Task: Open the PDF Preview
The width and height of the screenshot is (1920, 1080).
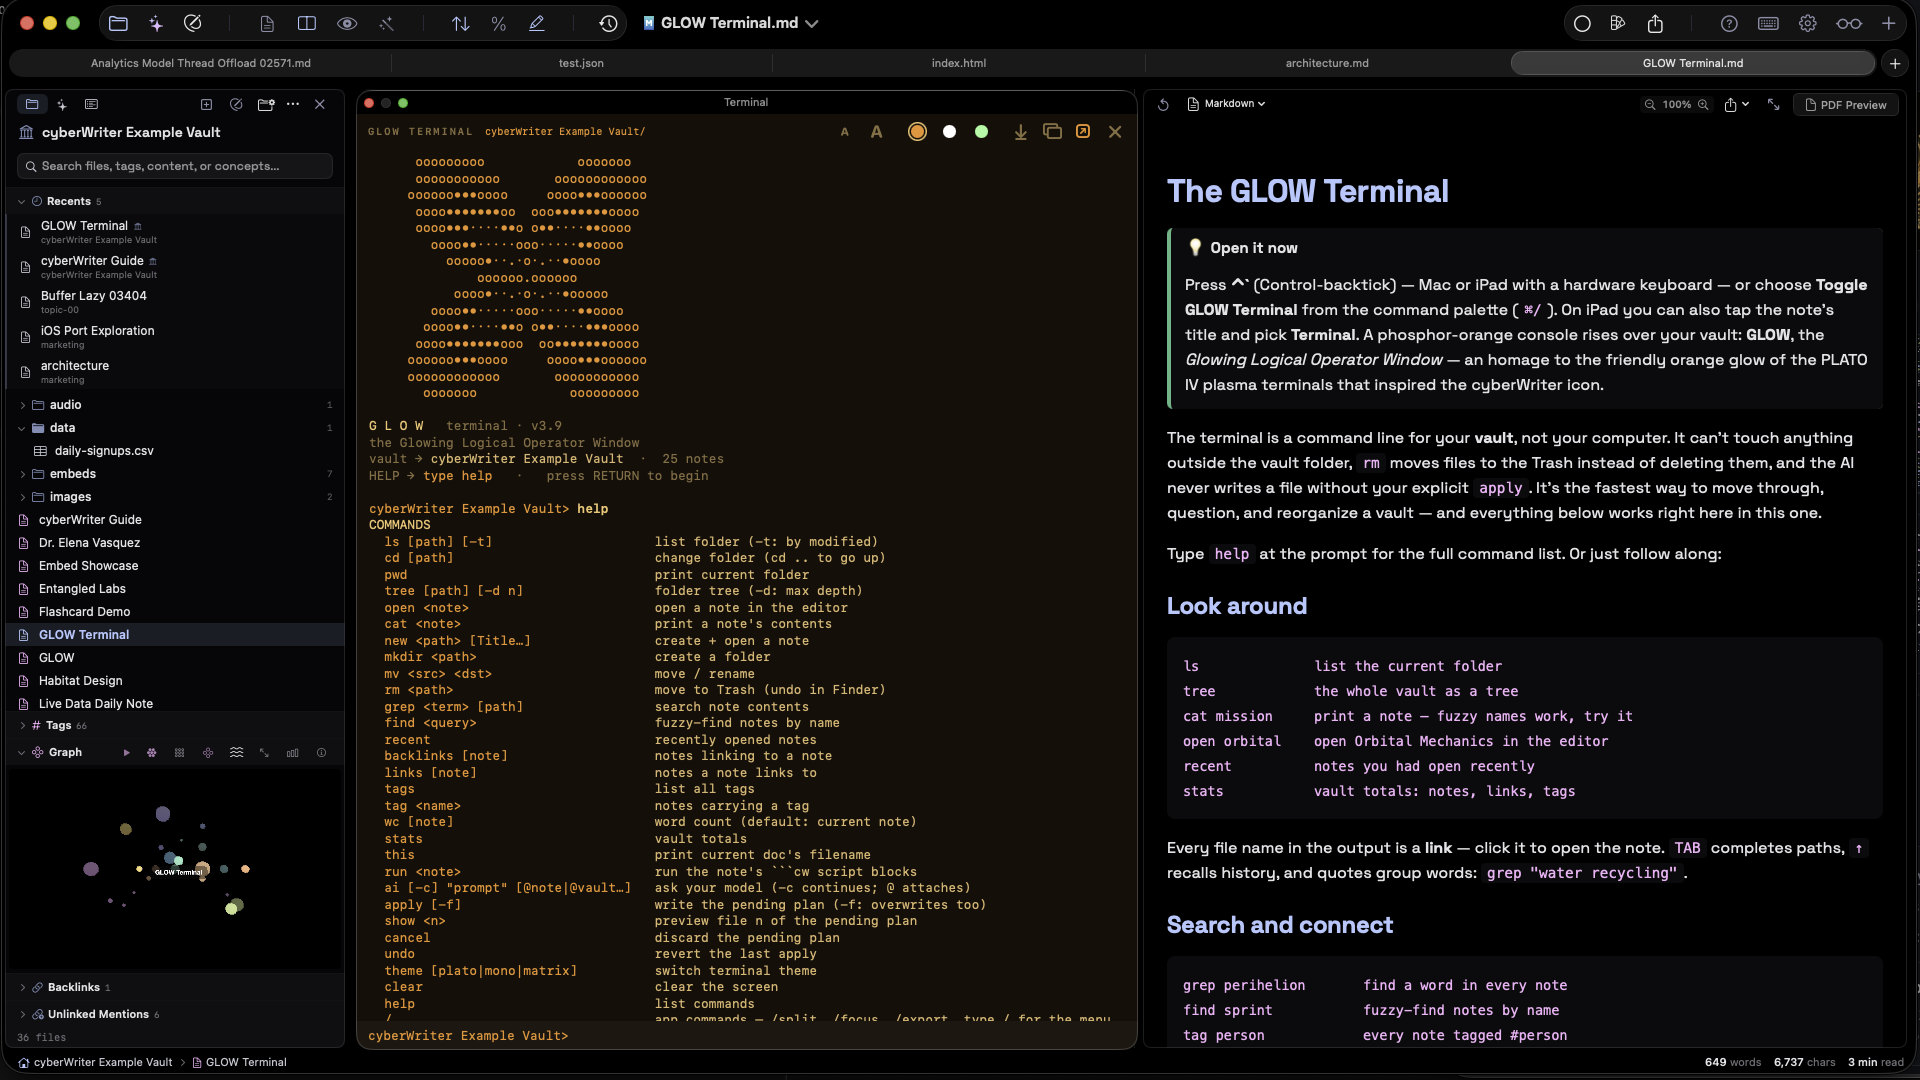Action: (1845, 105)
